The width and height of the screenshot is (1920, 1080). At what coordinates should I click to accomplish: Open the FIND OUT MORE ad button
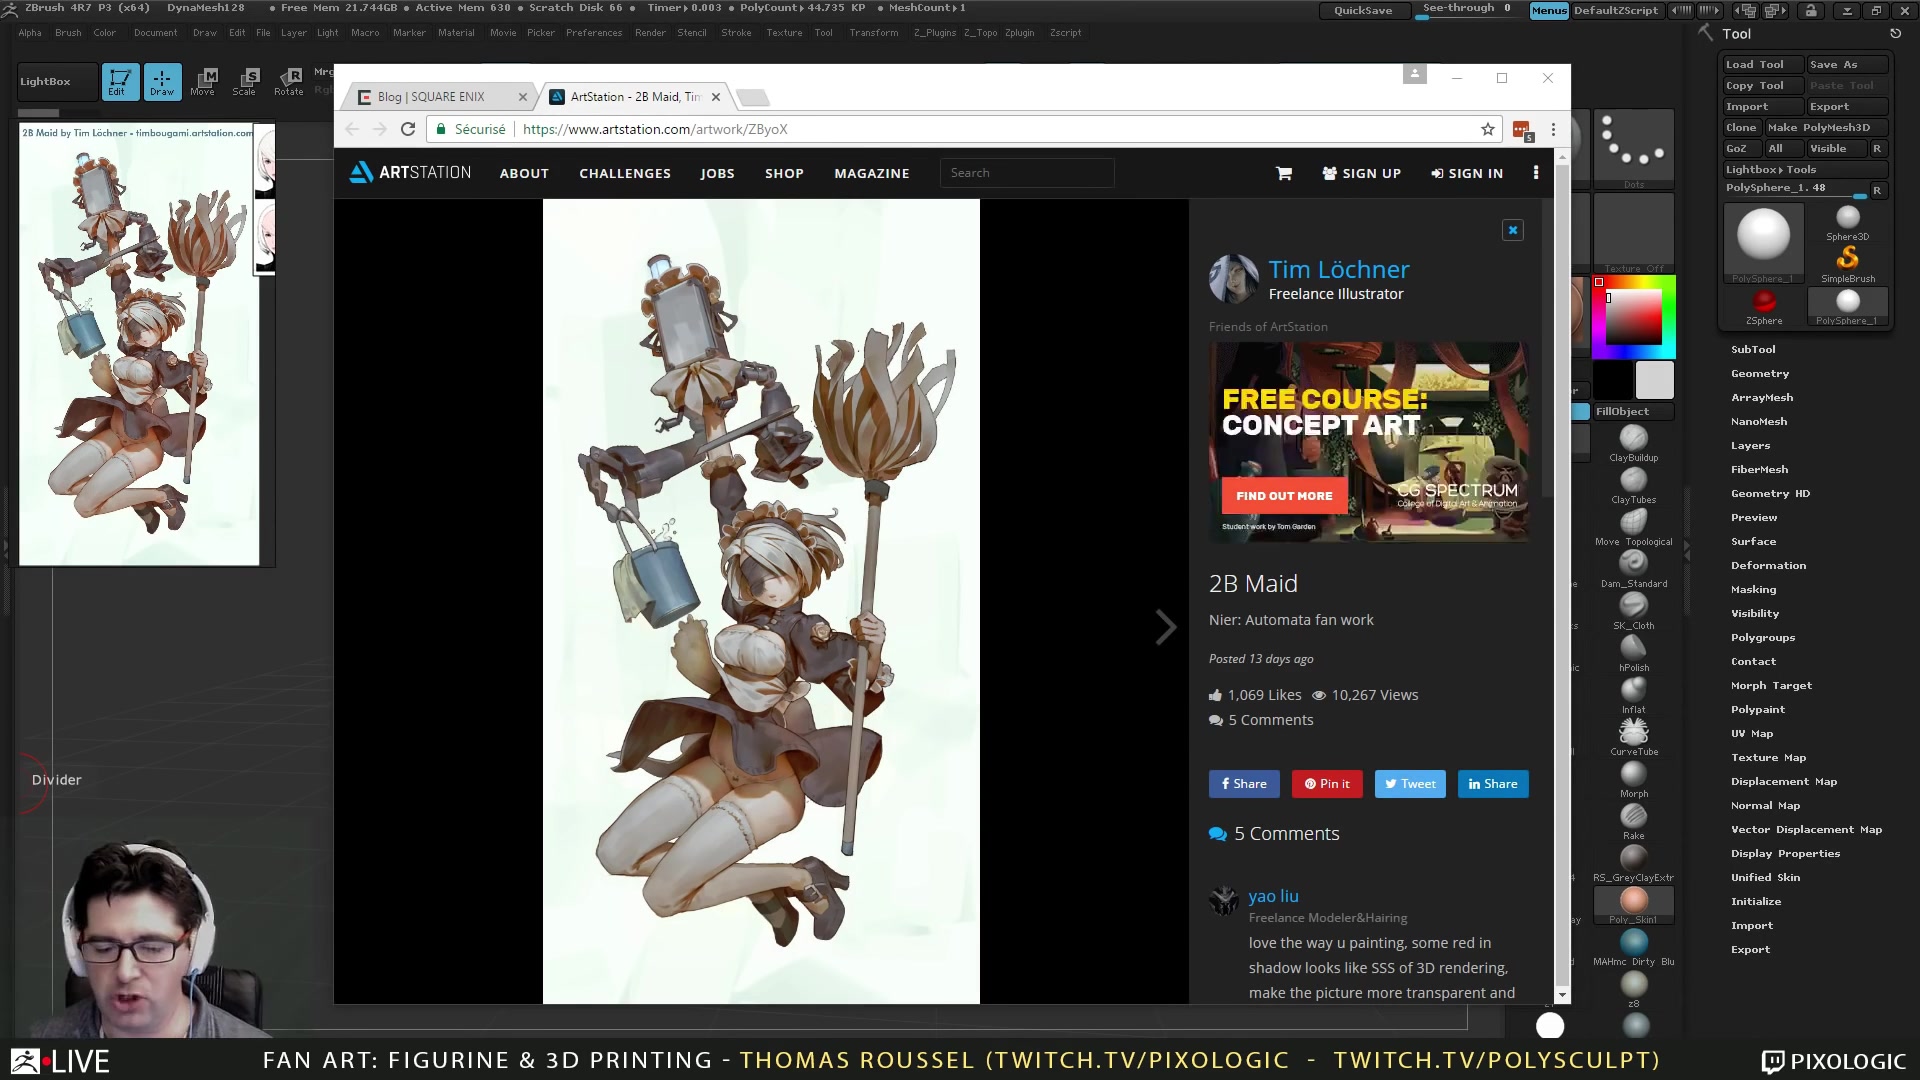(x=1284, y=495)
